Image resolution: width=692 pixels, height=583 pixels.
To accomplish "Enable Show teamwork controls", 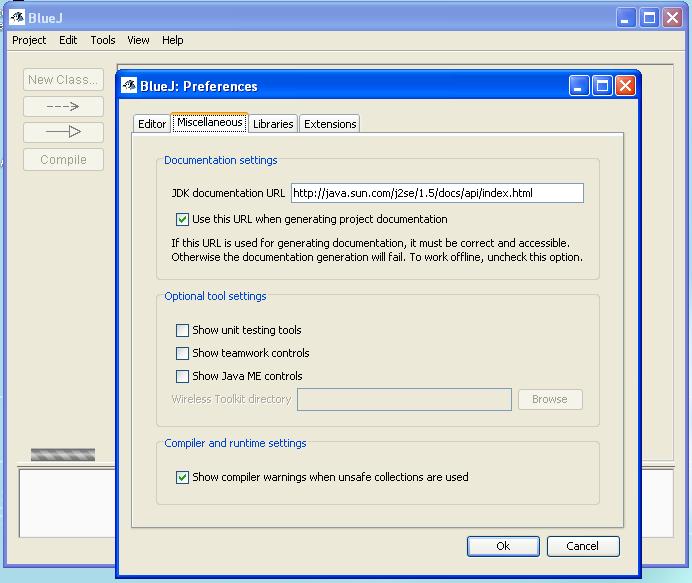I will tap(182, 354).
